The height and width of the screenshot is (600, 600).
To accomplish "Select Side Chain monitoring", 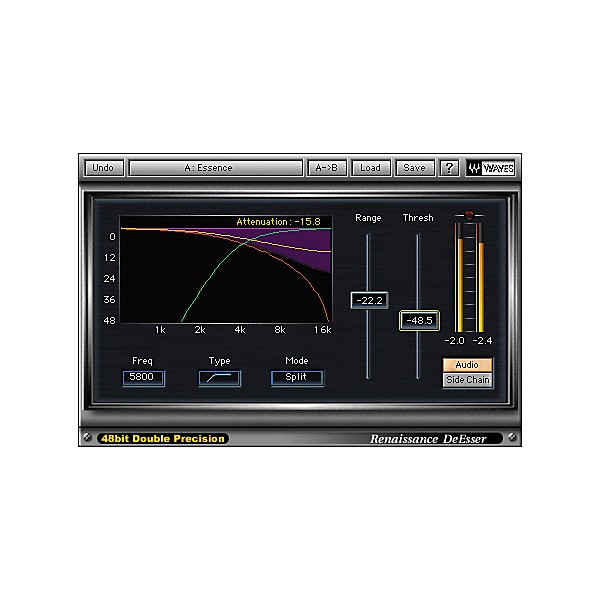I will click(x=468, y=380).
